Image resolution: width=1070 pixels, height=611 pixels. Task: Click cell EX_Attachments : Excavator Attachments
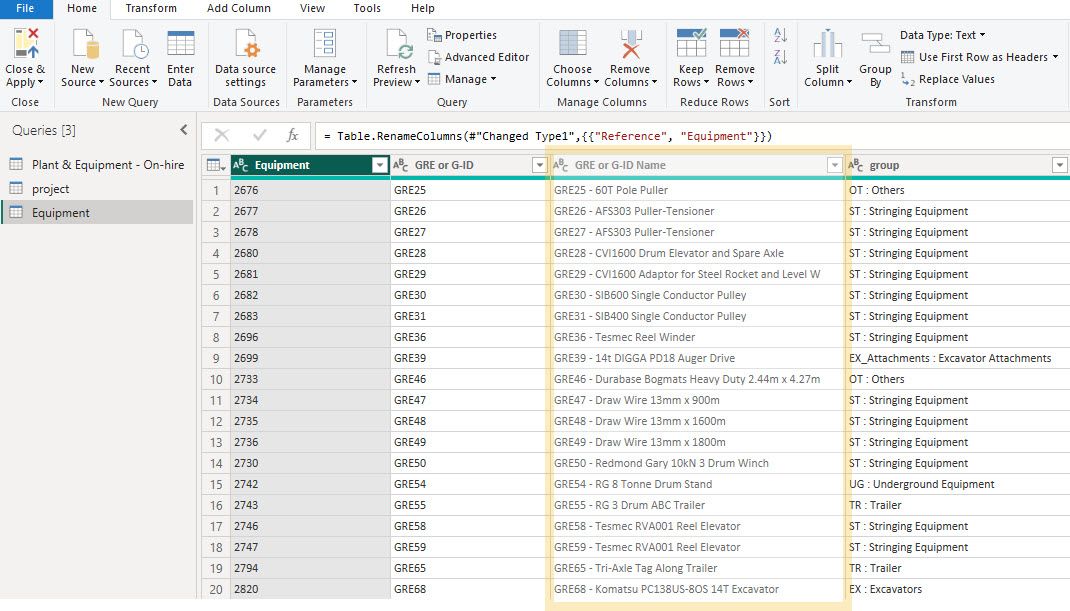pos(957,358)
